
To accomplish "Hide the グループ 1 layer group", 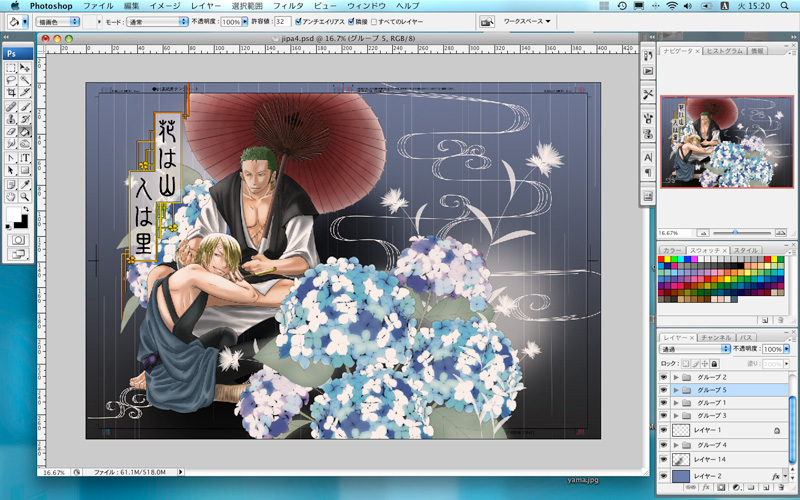I will pos(663,403).
